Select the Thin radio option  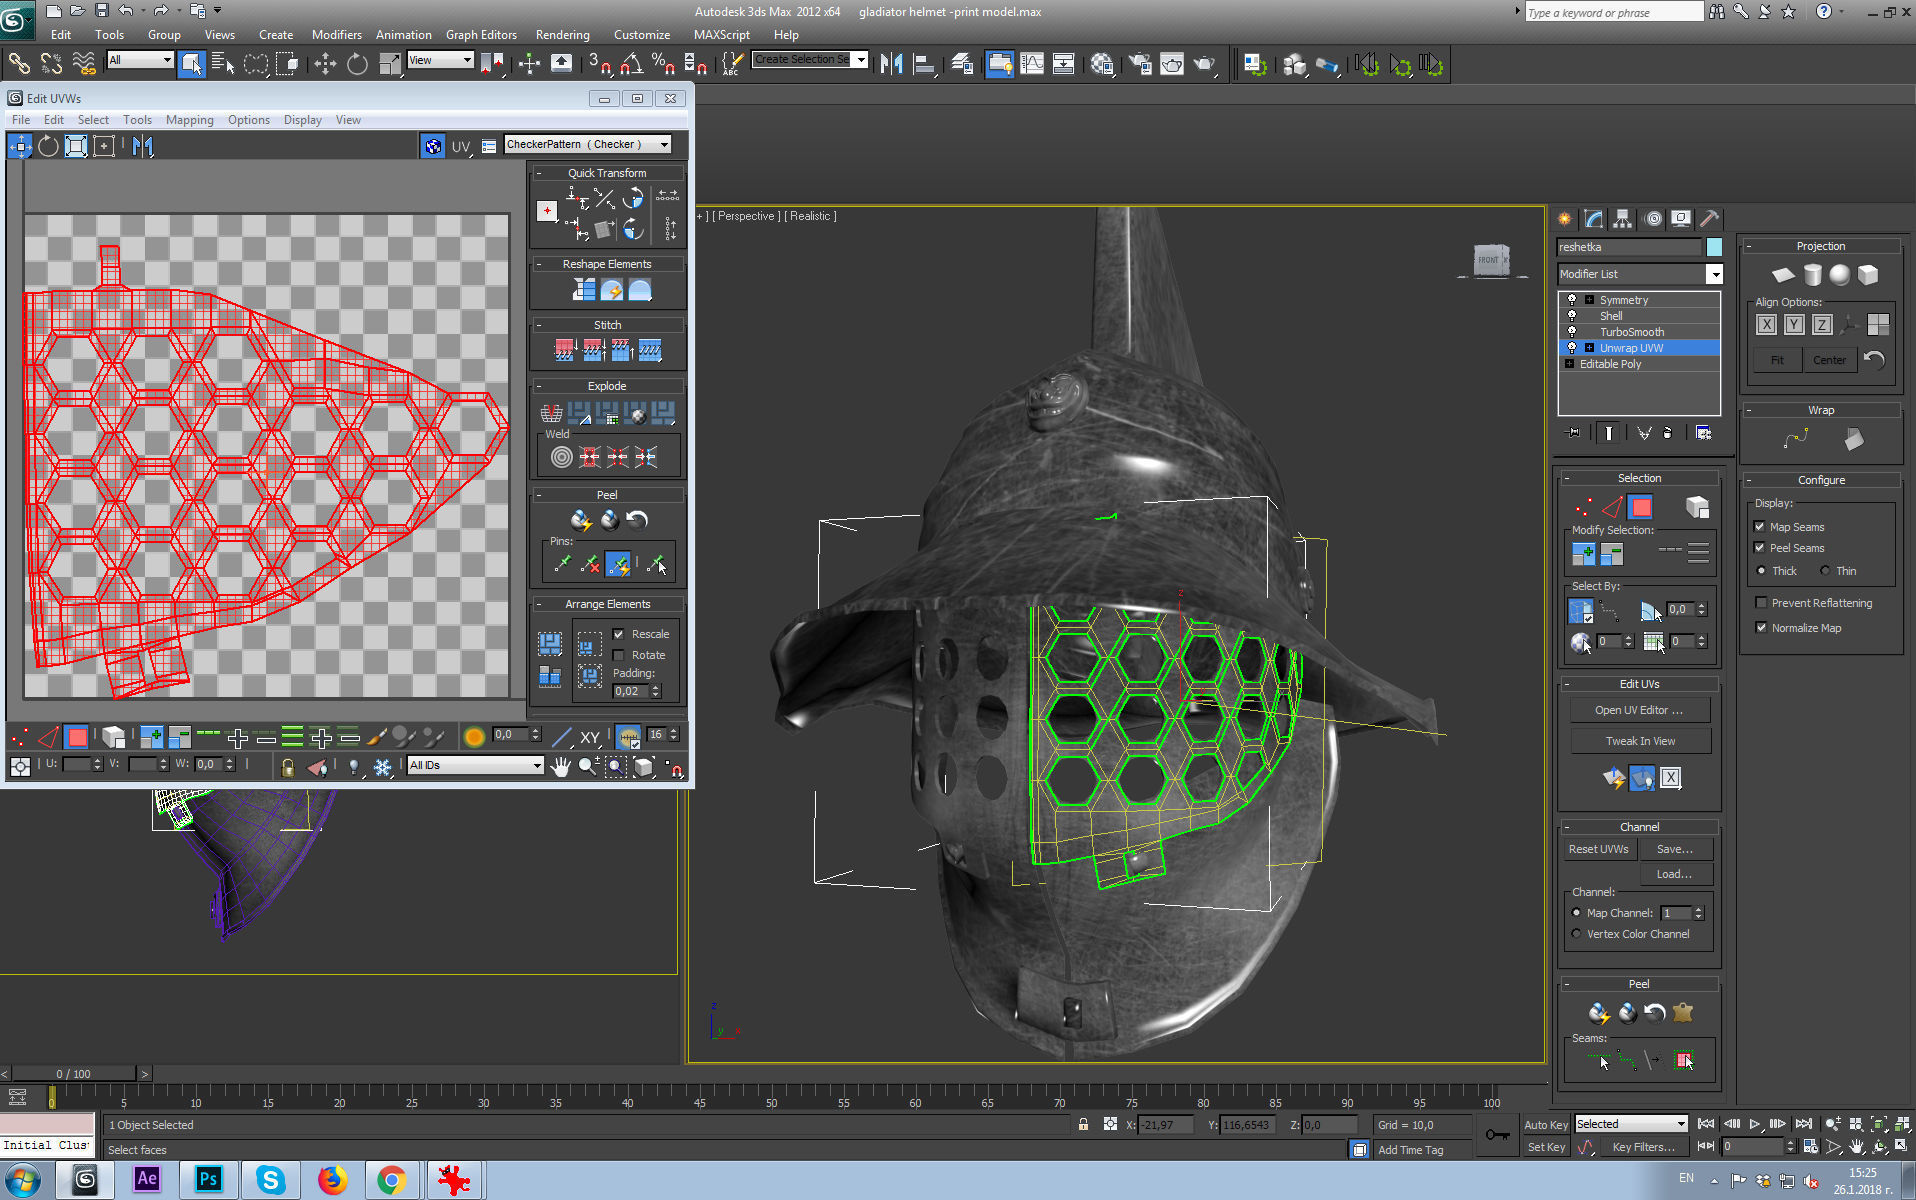coord(1825,571)
